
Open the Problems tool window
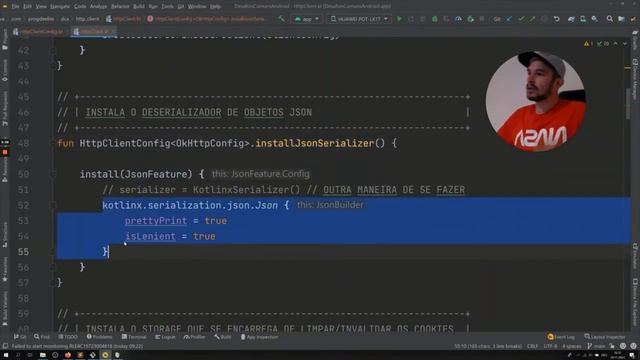[99, 337]
